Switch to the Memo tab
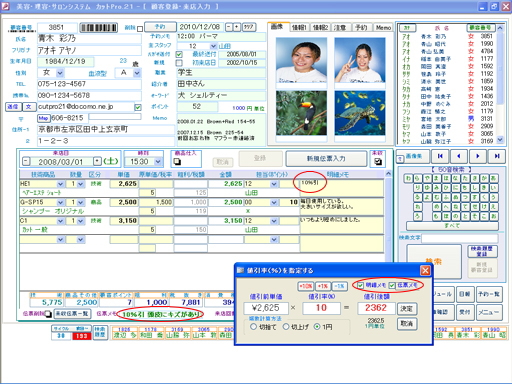 pyautogui.click(x=383, y=27)
